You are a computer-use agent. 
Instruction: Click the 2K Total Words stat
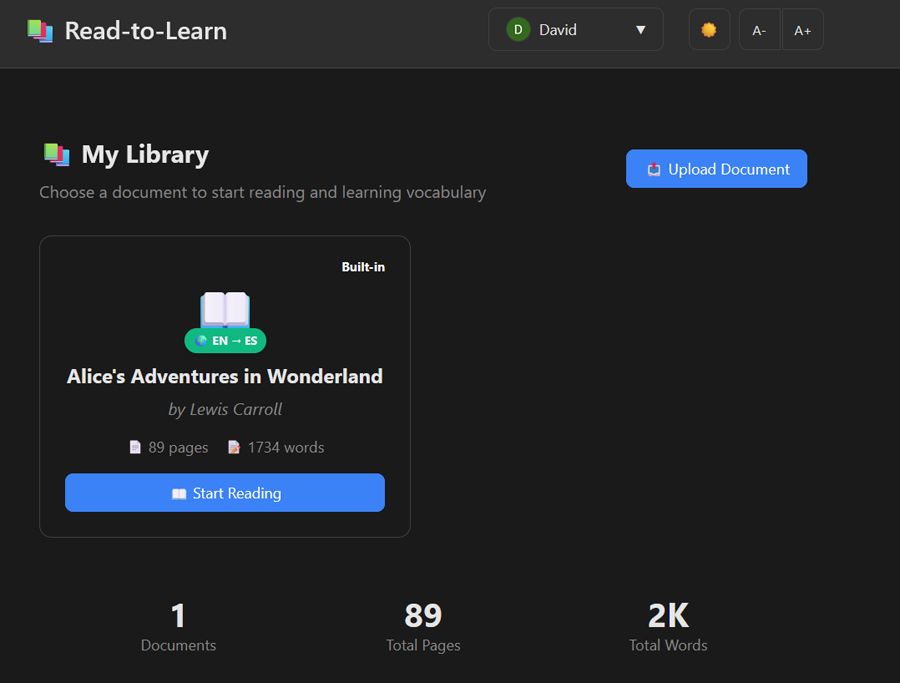667,625
